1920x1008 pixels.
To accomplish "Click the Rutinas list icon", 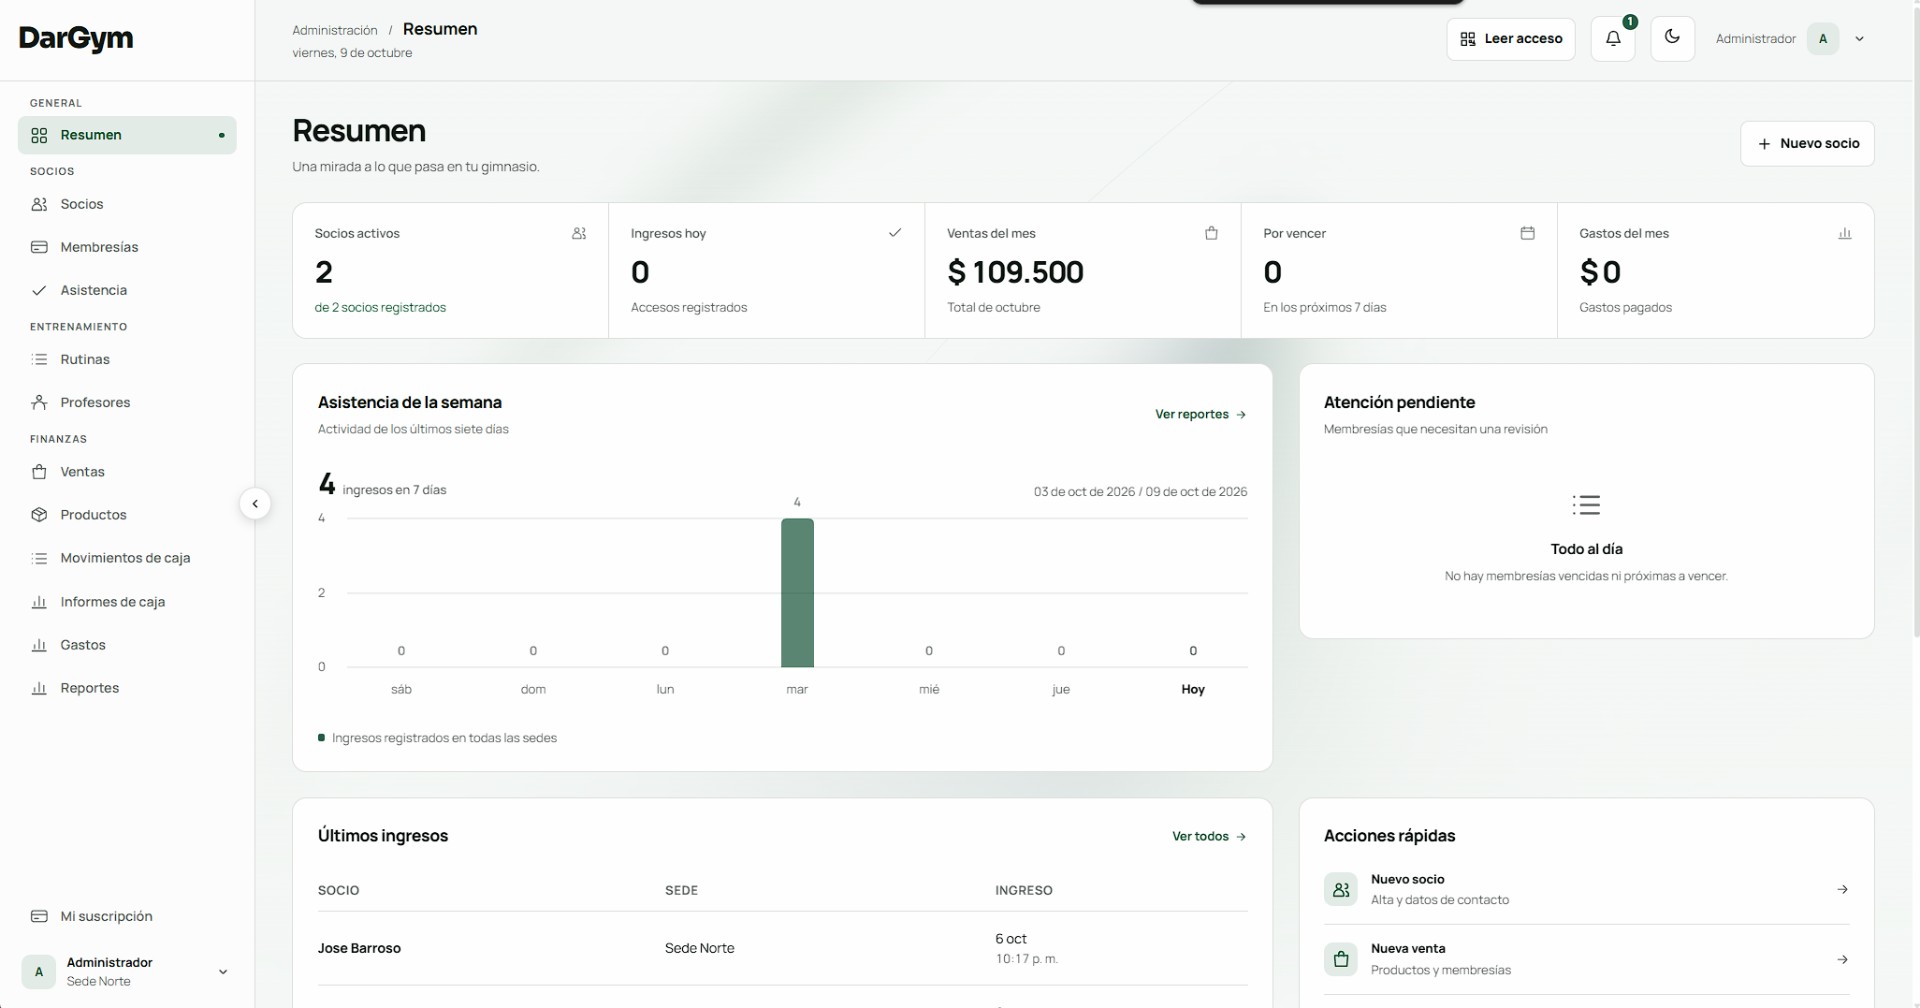I will click(x=39, y=359).
